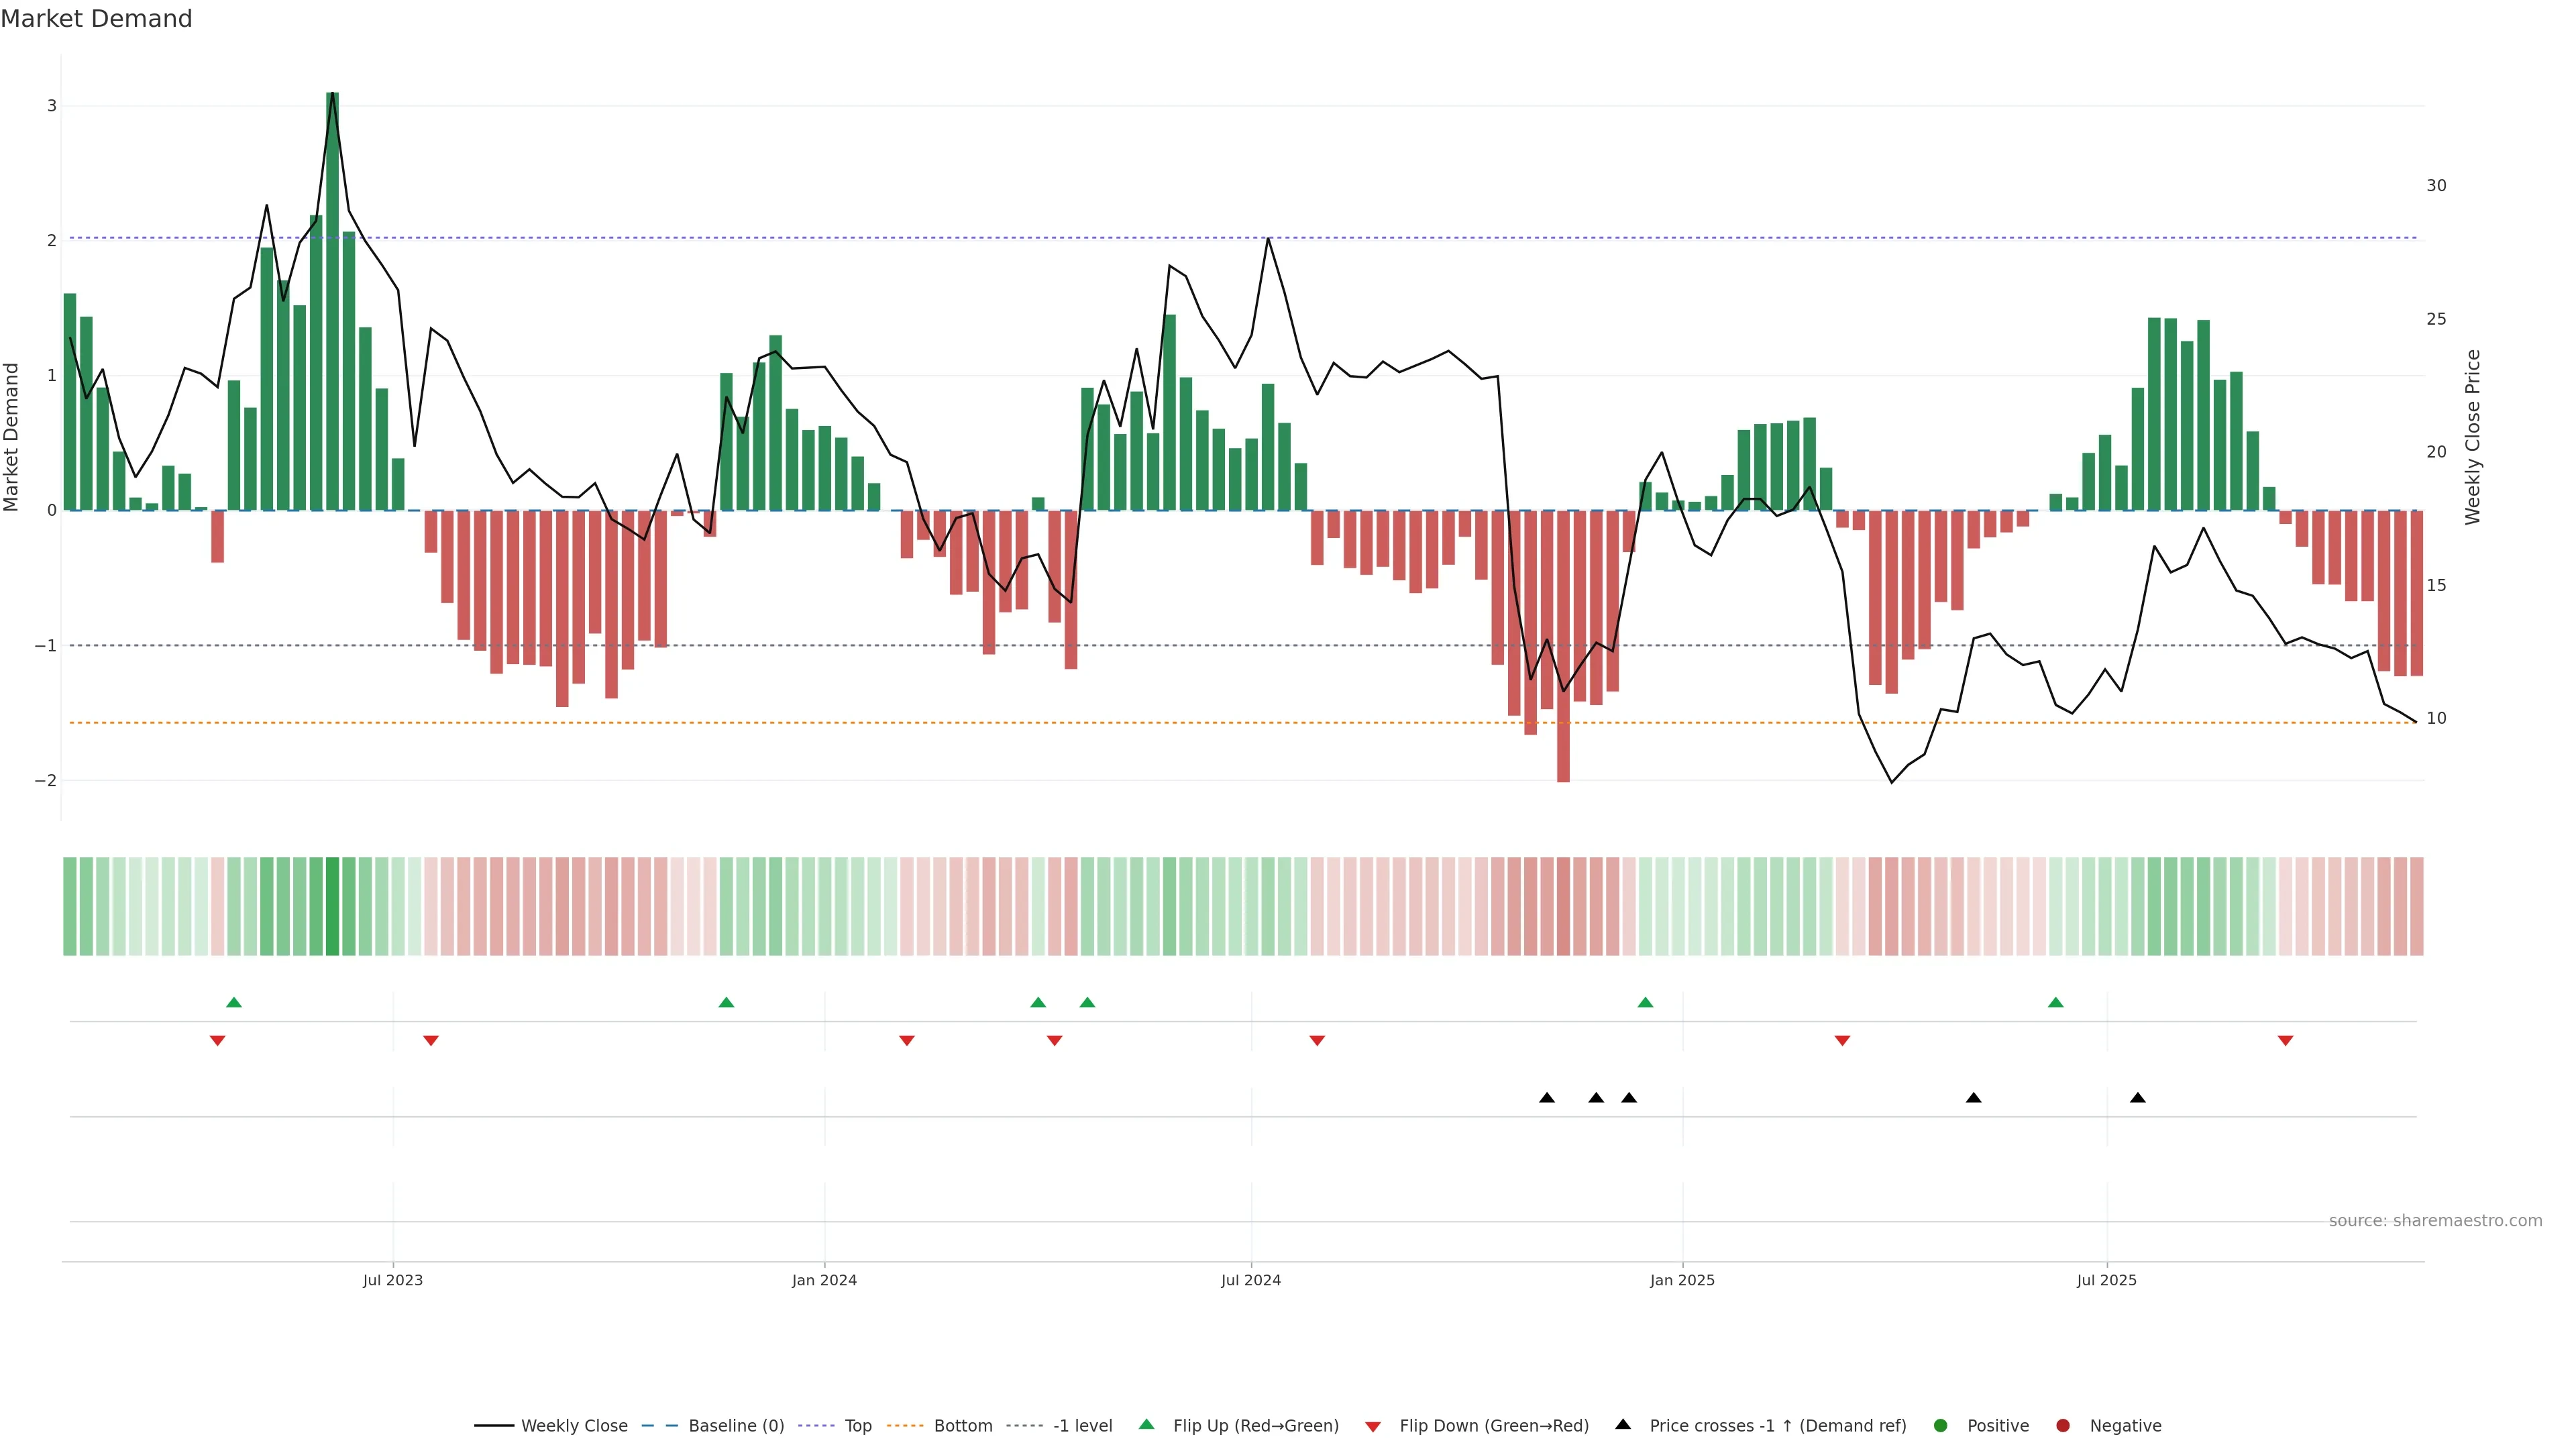Click Flip Down red triangle legend icon

[x=1373, y=1426]
